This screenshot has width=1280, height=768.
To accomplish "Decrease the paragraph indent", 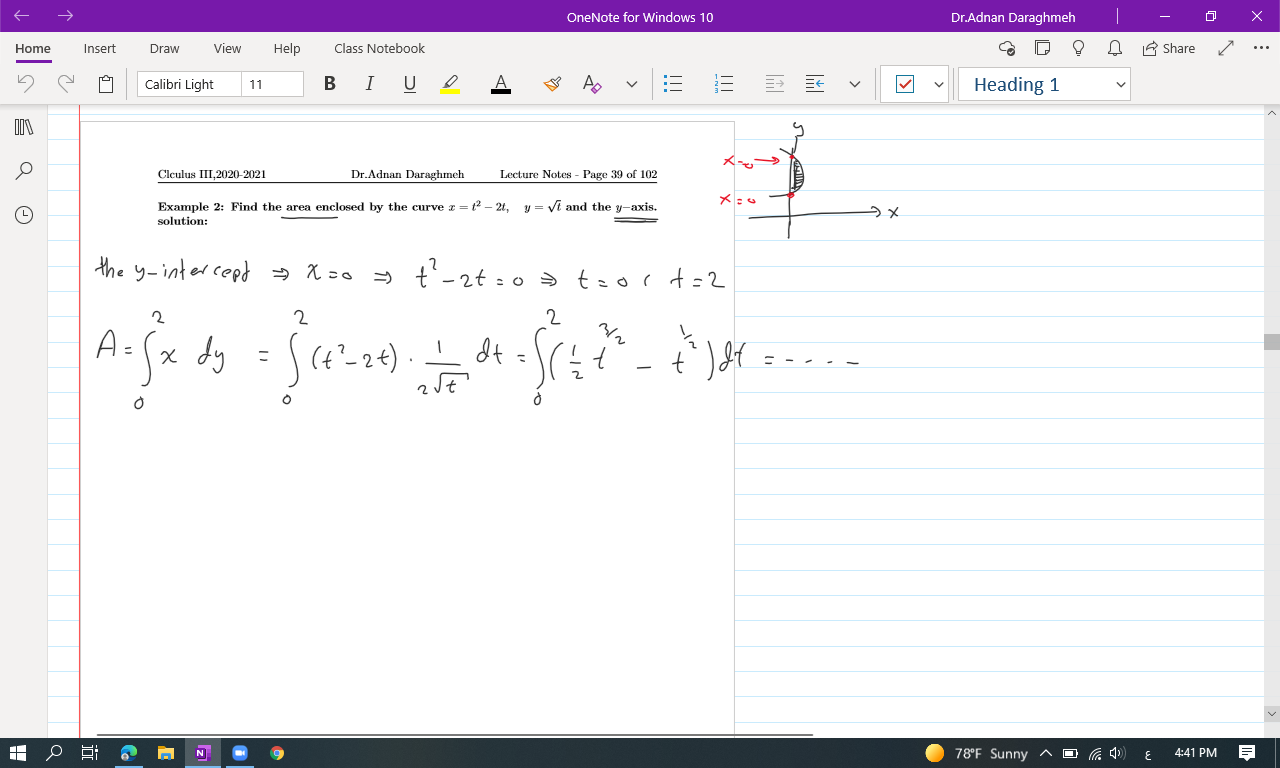I will click(x=775, y=84).
